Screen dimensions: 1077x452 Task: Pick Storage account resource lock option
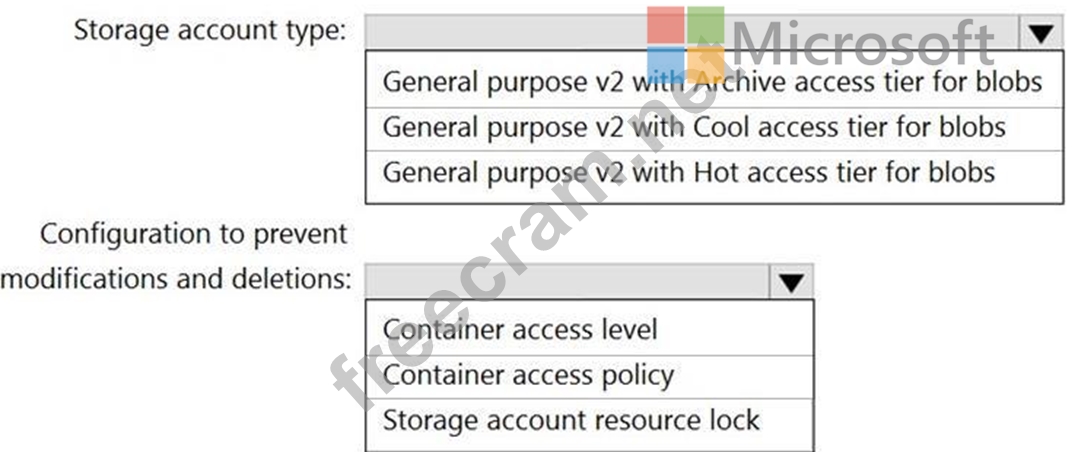point(589,422)
